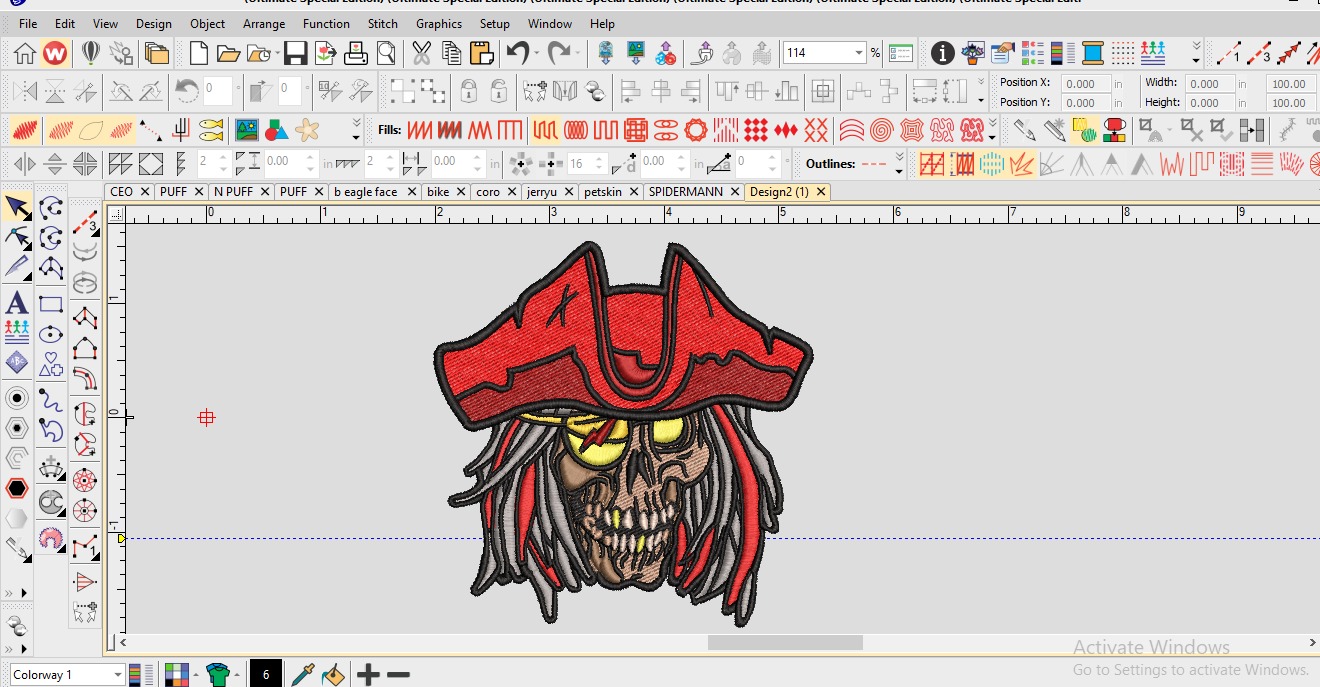The height and width of the screenshot is (687, 1320).
Task: Open print preview with the magnifier page icon
Action: [385, 53]
